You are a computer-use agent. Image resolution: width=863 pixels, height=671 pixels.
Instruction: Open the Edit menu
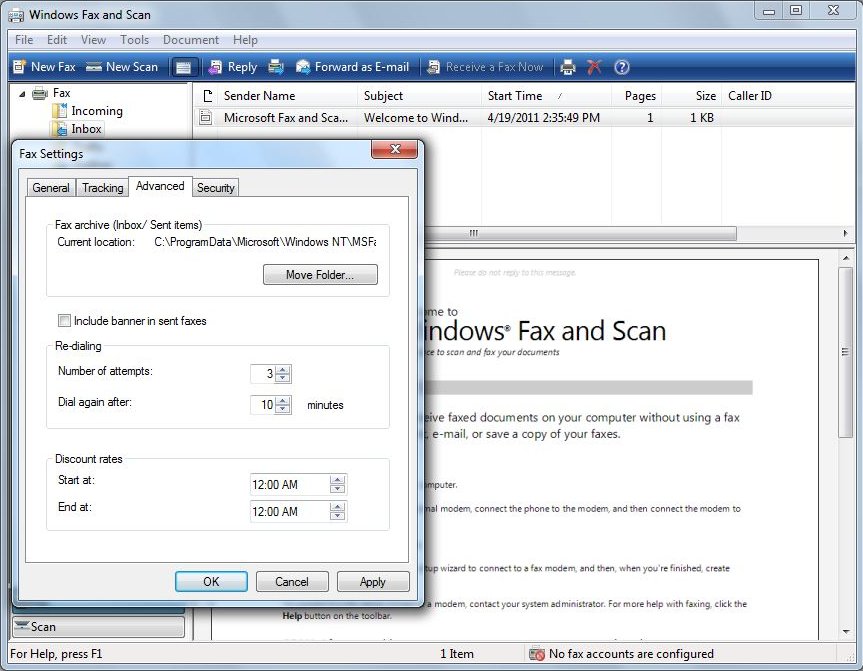pos(57,40)
